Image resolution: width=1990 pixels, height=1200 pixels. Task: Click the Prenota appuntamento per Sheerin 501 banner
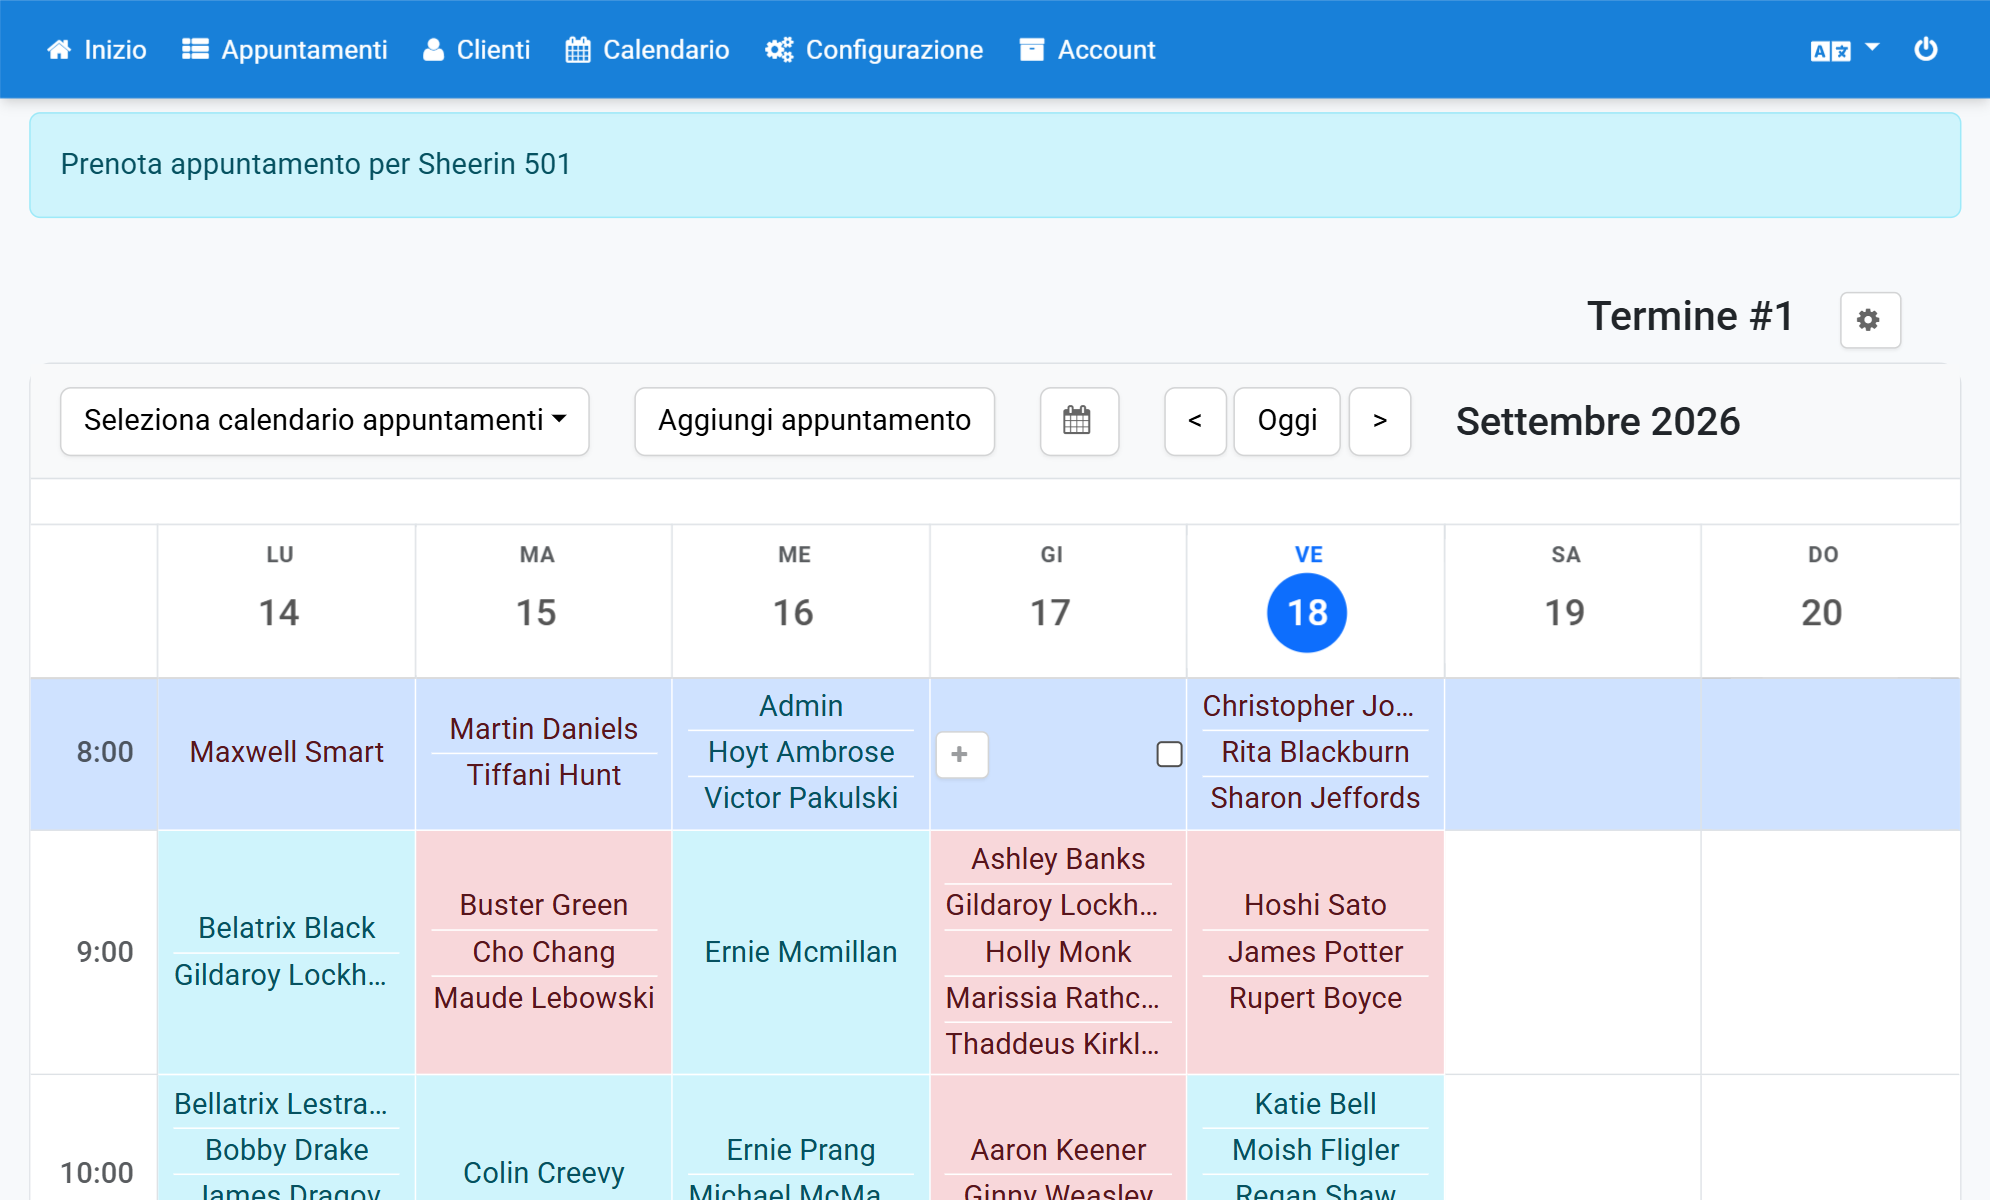point(995,165)
